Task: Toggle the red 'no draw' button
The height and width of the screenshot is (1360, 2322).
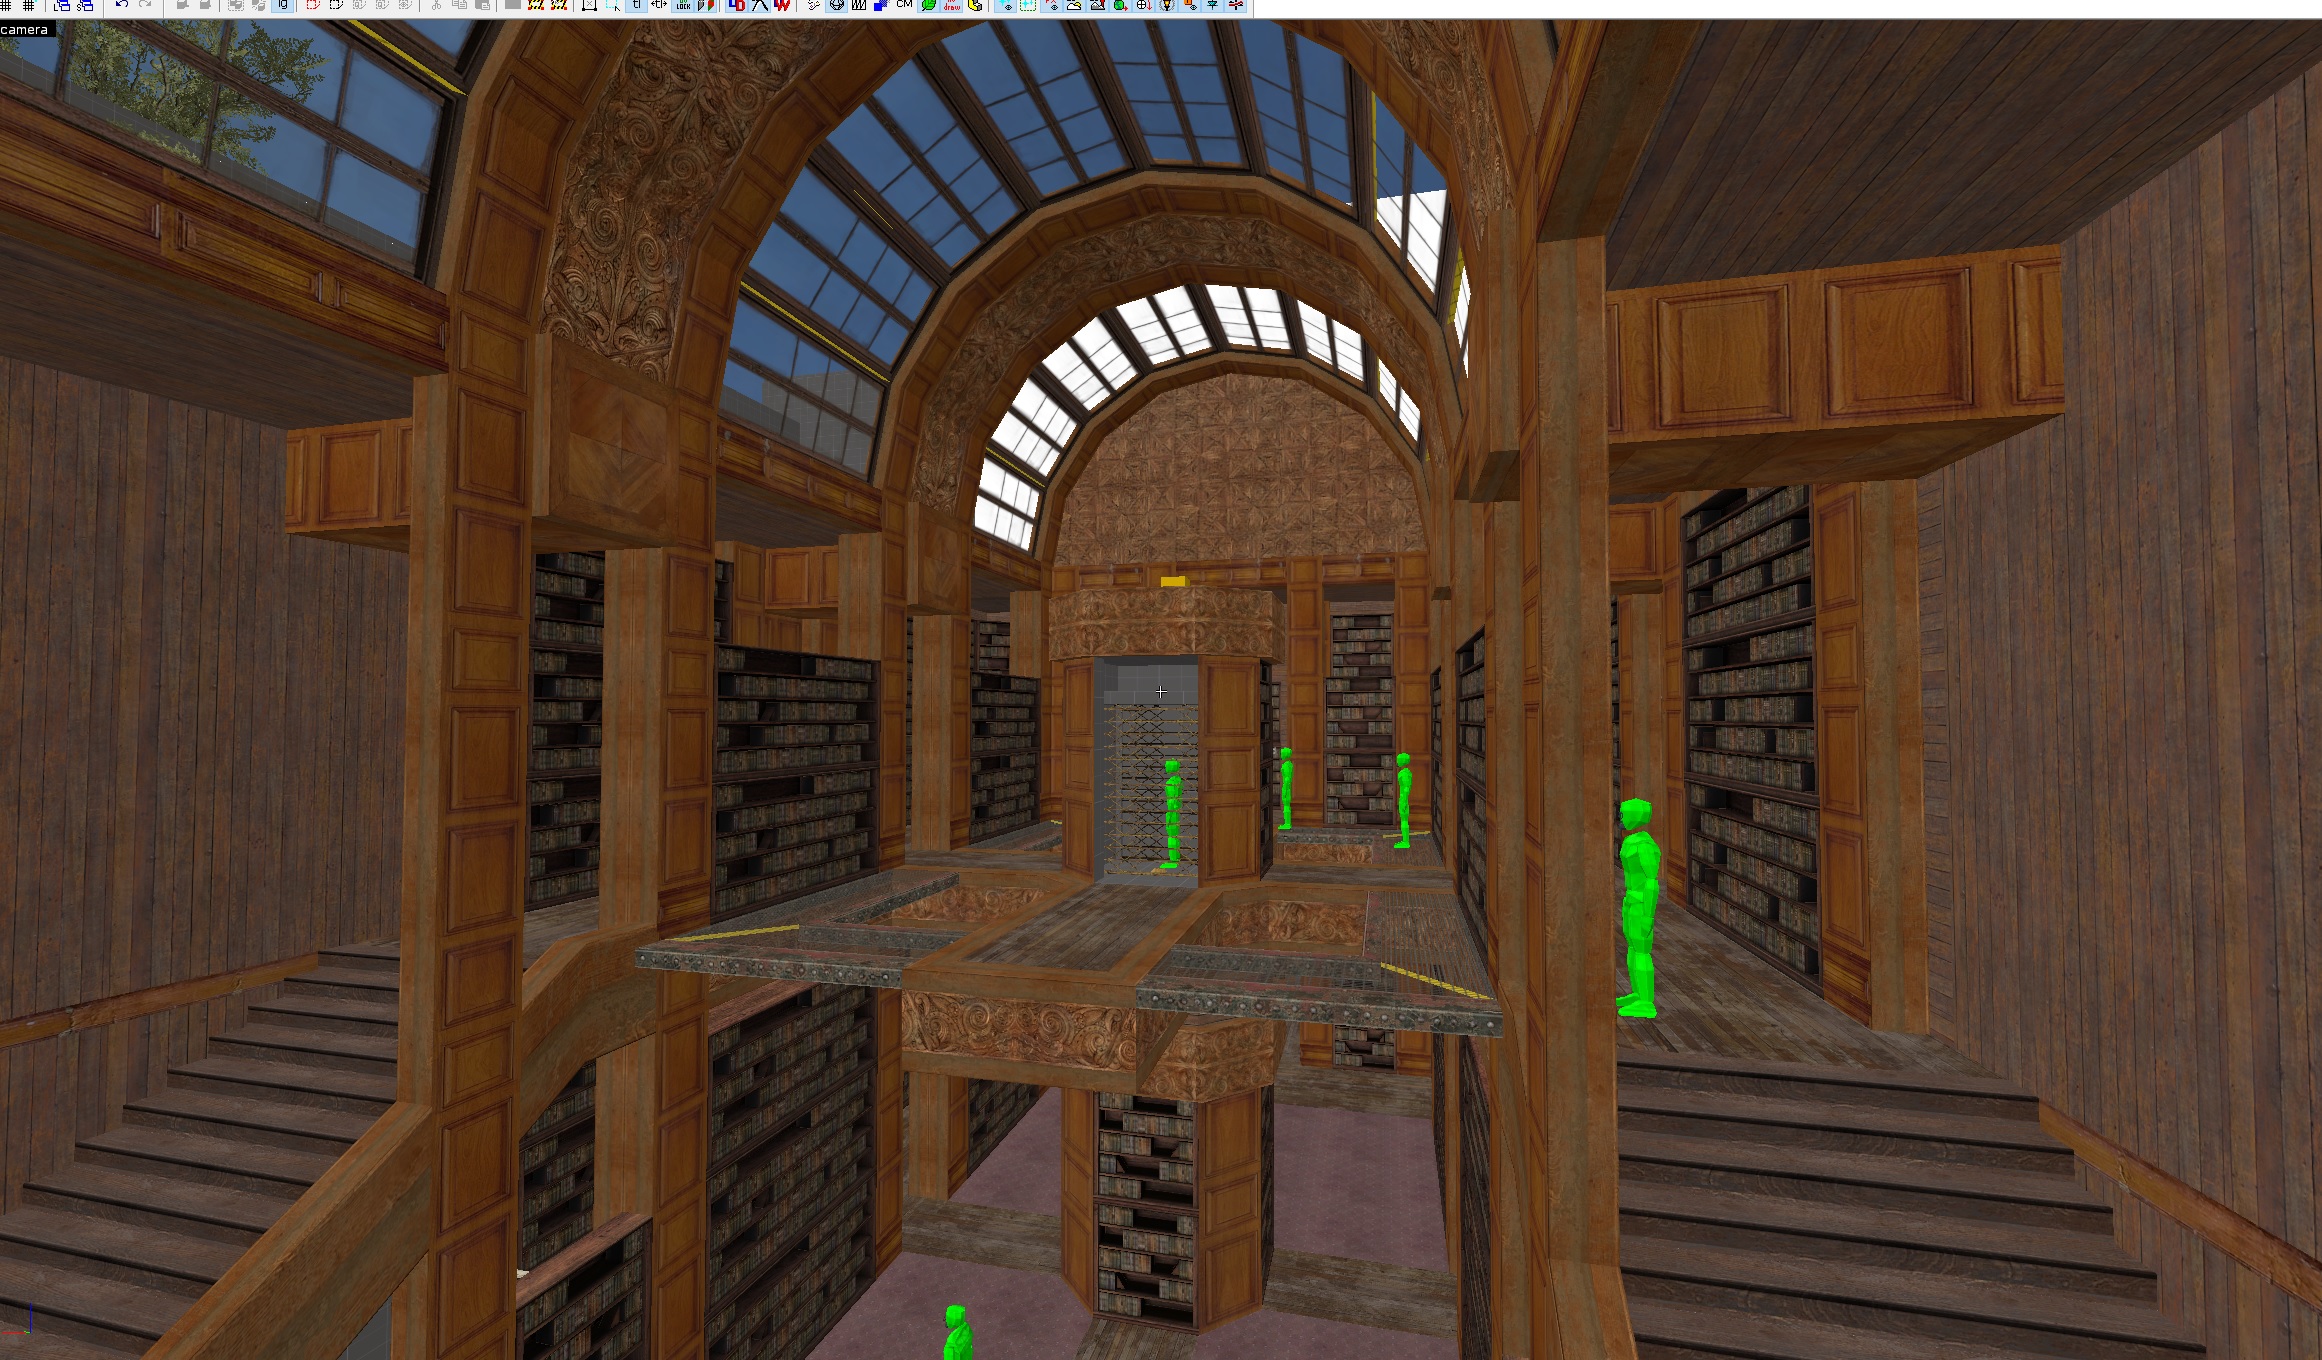Action: 951,6
